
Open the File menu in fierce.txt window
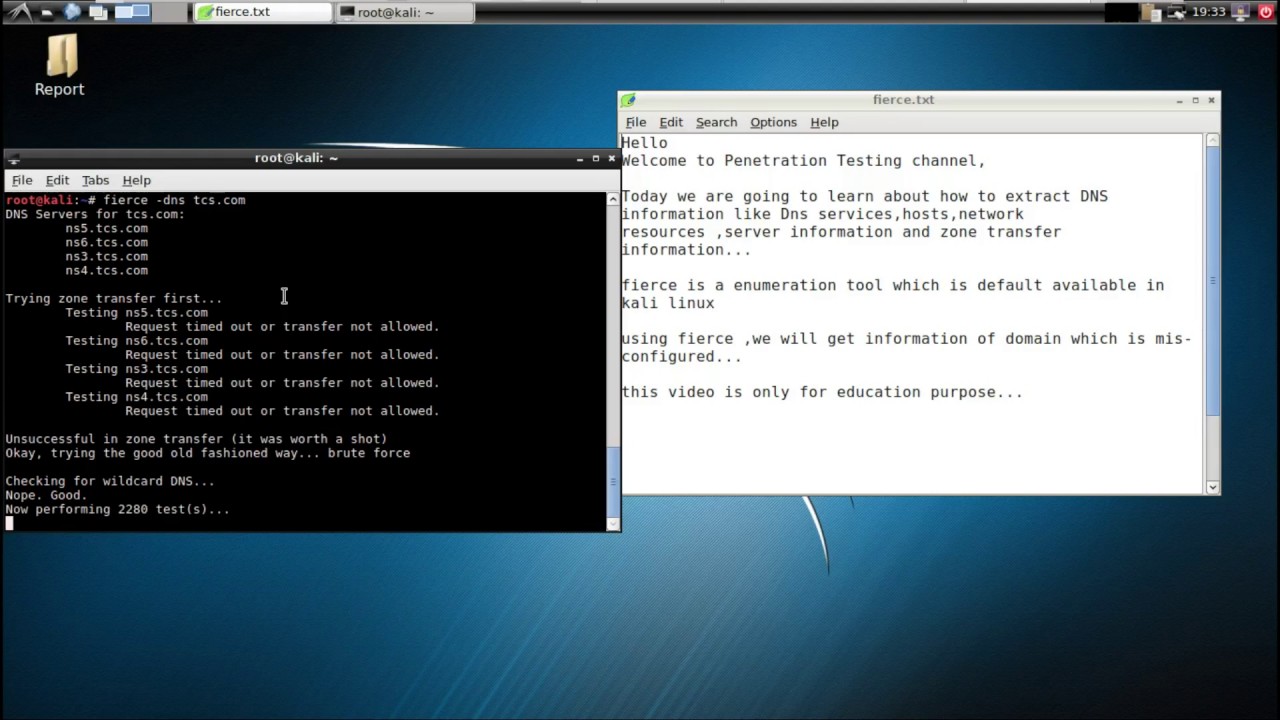[636, 122]
